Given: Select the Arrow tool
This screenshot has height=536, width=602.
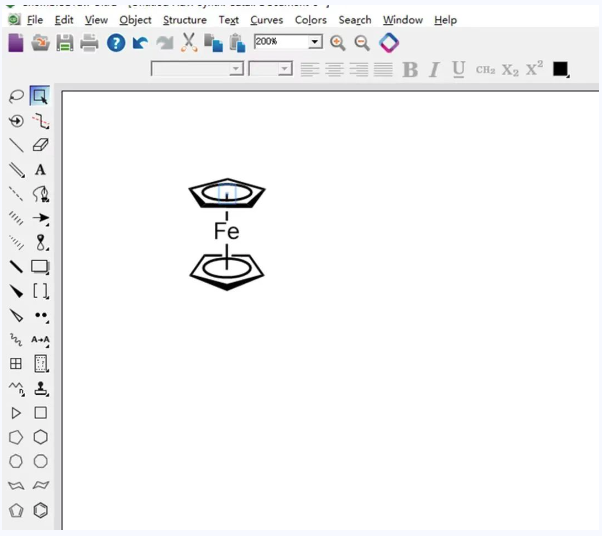Looking at the screenshot, I should [40, 218].
